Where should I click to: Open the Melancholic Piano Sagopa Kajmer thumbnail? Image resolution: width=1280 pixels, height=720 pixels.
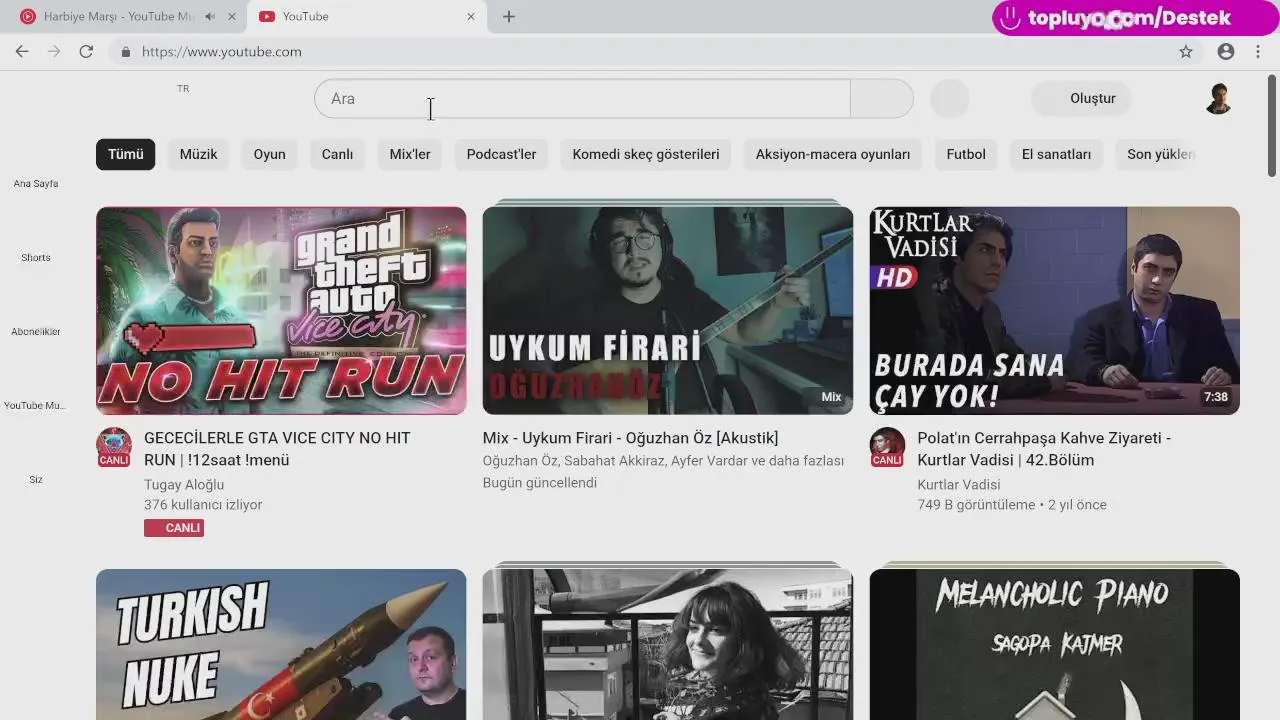1055,645
